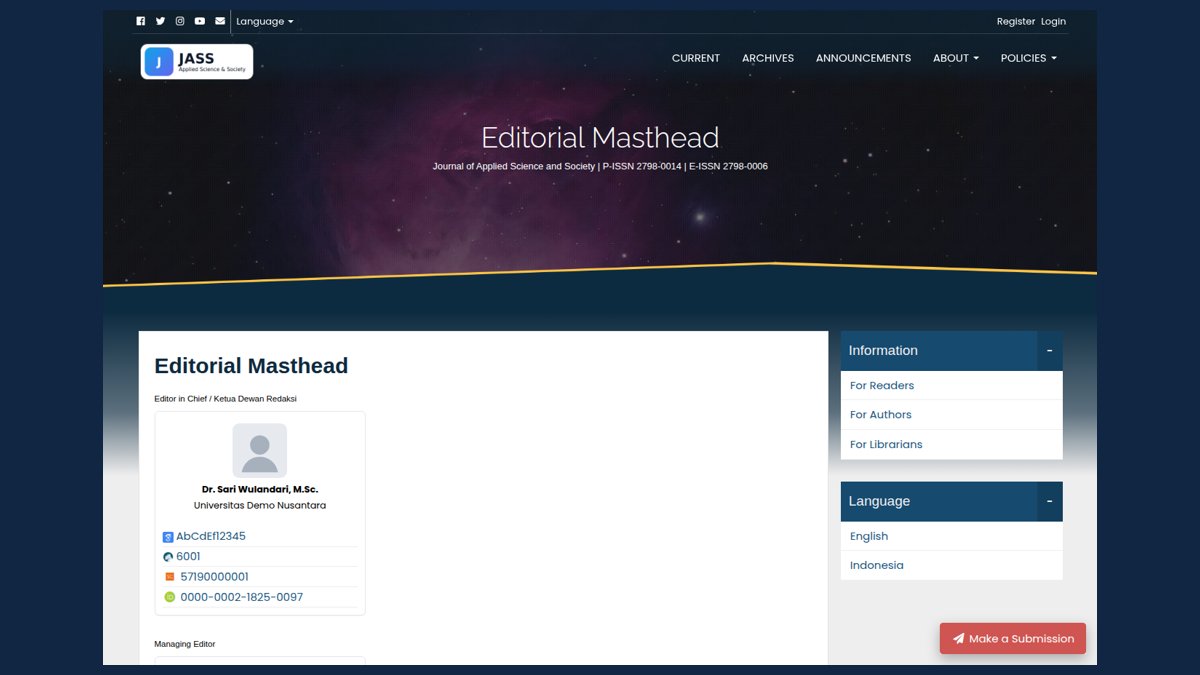The width and height of the screenshot is (1200, 675).
Task: Click the JASS journal logo
Action: (197, 61)
